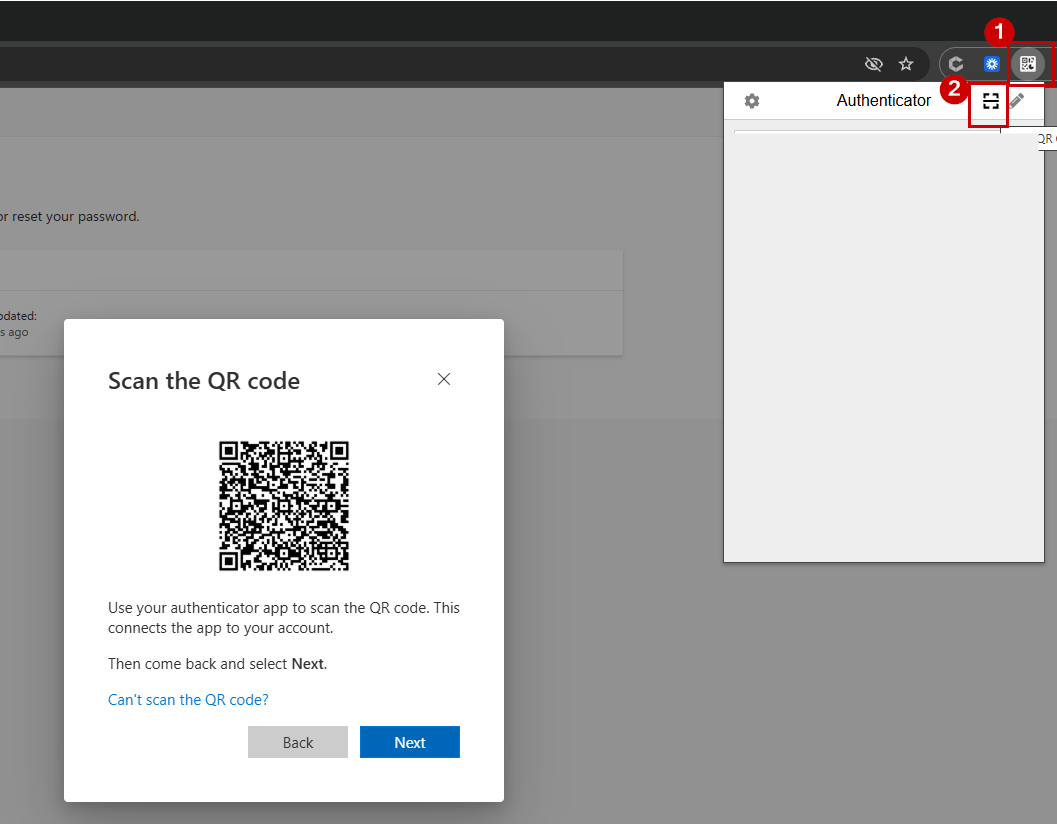1057x824 pixels.
Task: Click the crossed-out eye icon in address bar
Action: 874,64
